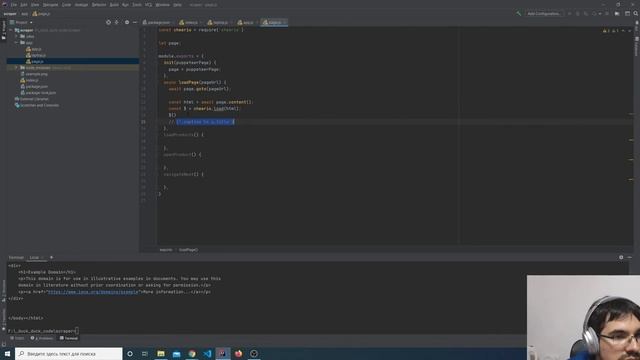The image size is (640, 360).
Task: Switch to the package.json editor tab
Action: tap(157, 22)
